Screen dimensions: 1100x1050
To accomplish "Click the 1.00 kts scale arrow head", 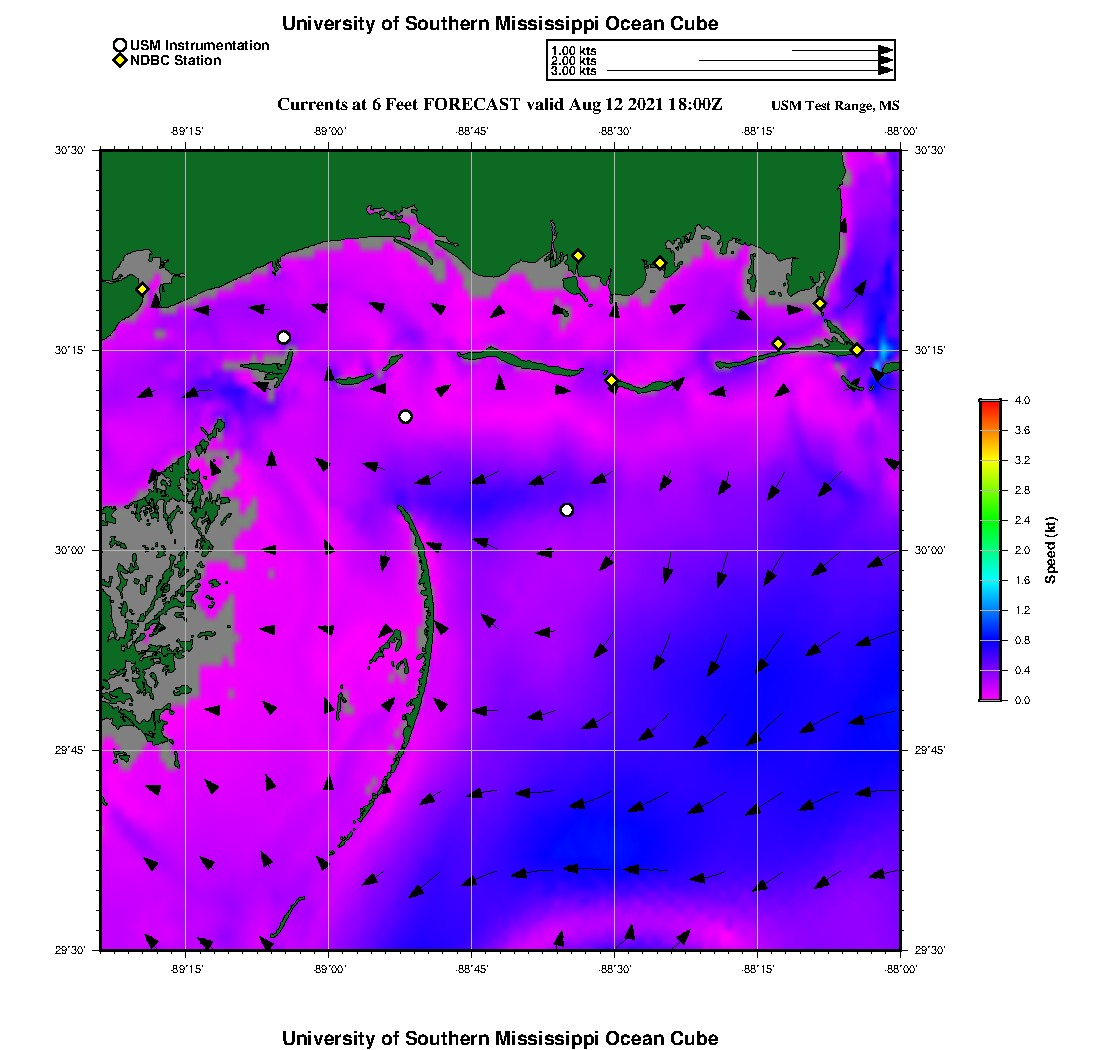I will (886, 51).
